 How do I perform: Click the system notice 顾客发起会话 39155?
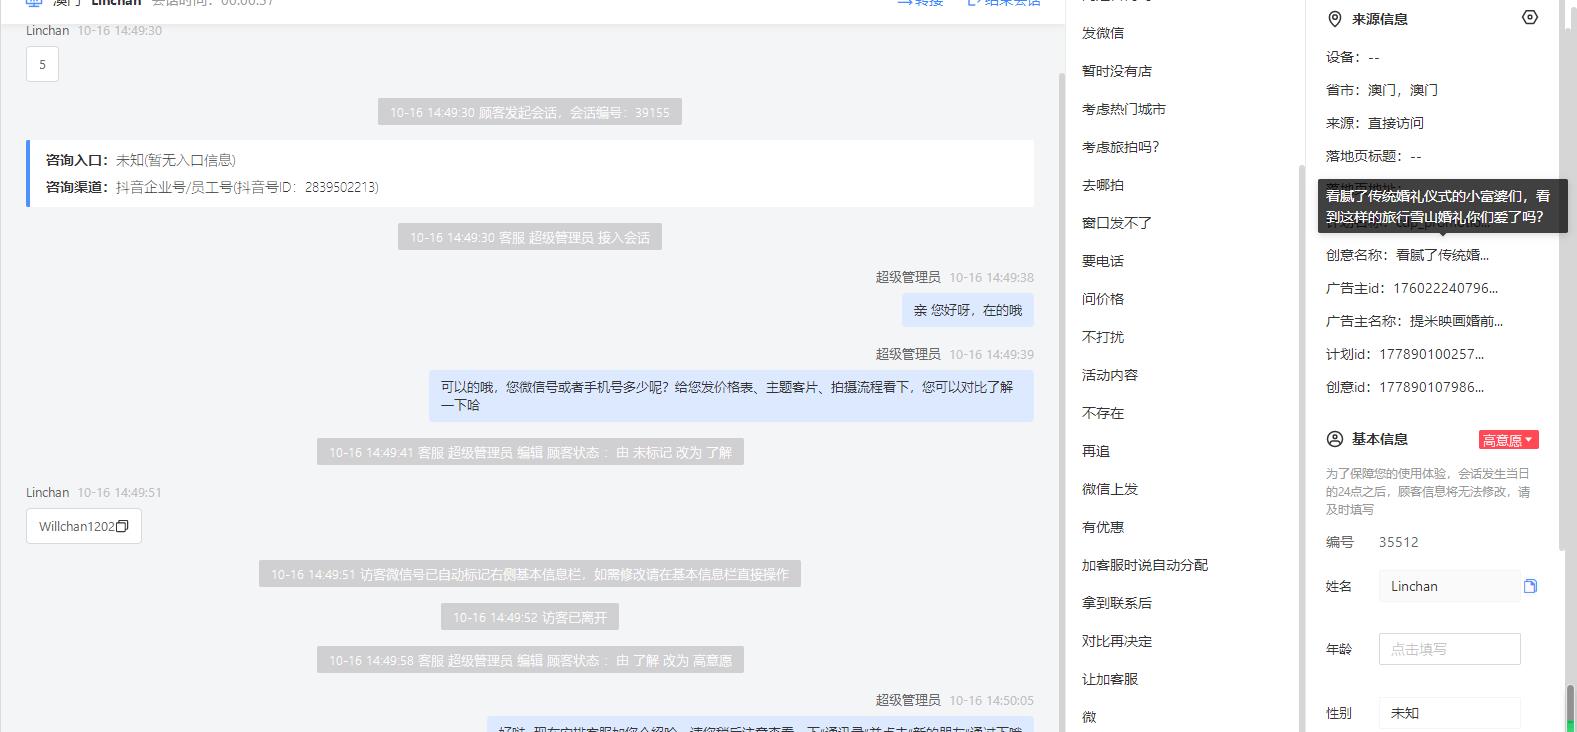click(529, 112)
